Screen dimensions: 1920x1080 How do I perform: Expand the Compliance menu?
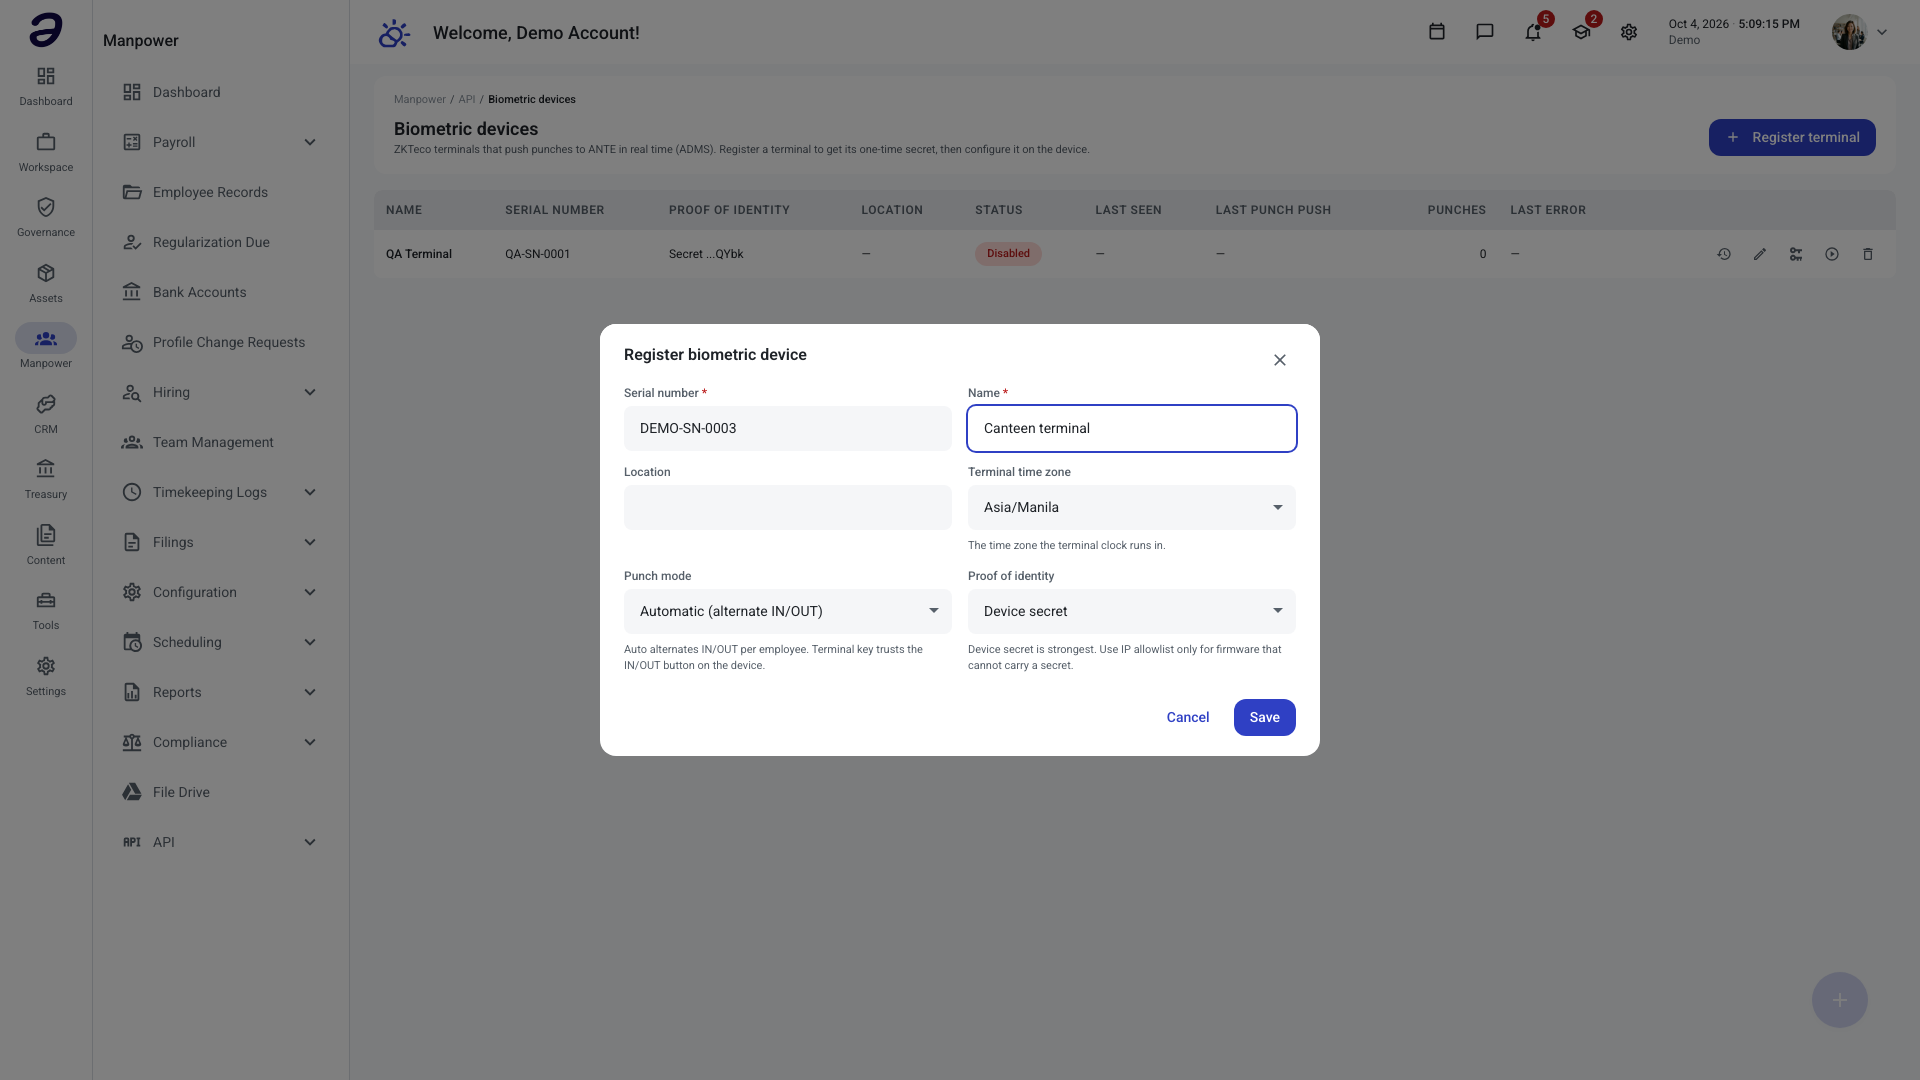tap(219, 742)
